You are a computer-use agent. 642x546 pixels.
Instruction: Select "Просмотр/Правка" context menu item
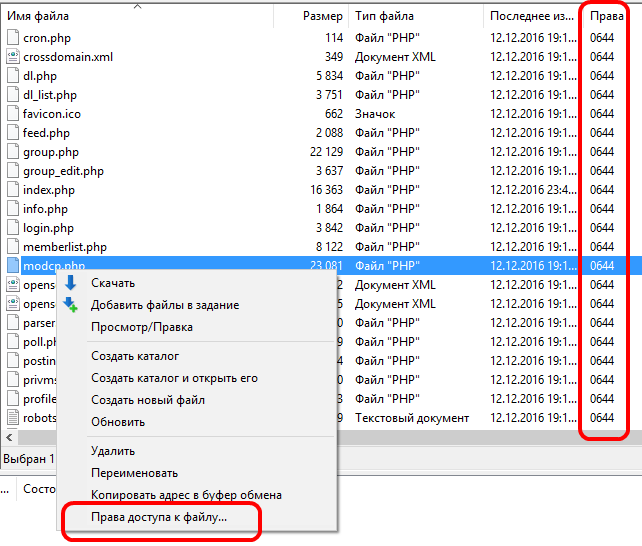coord(141,327)
